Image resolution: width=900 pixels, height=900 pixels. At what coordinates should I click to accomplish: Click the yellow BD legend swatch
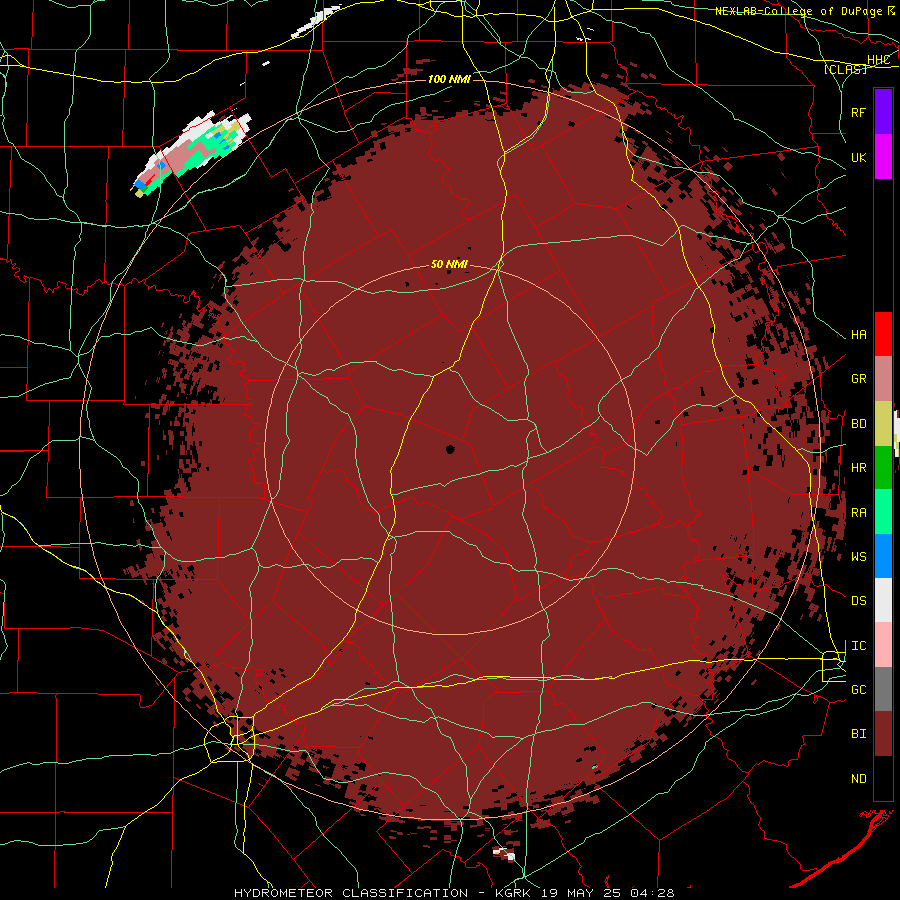[x=883, y=424]
